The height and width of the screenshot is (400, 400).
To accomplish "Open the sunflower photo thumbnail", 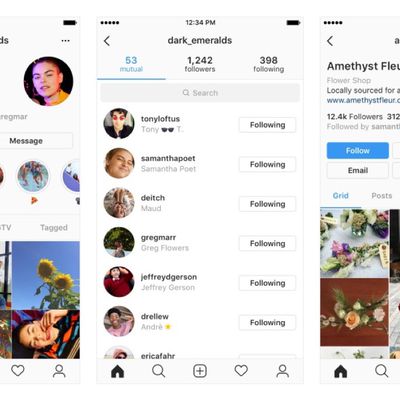I will coord(46,275).
